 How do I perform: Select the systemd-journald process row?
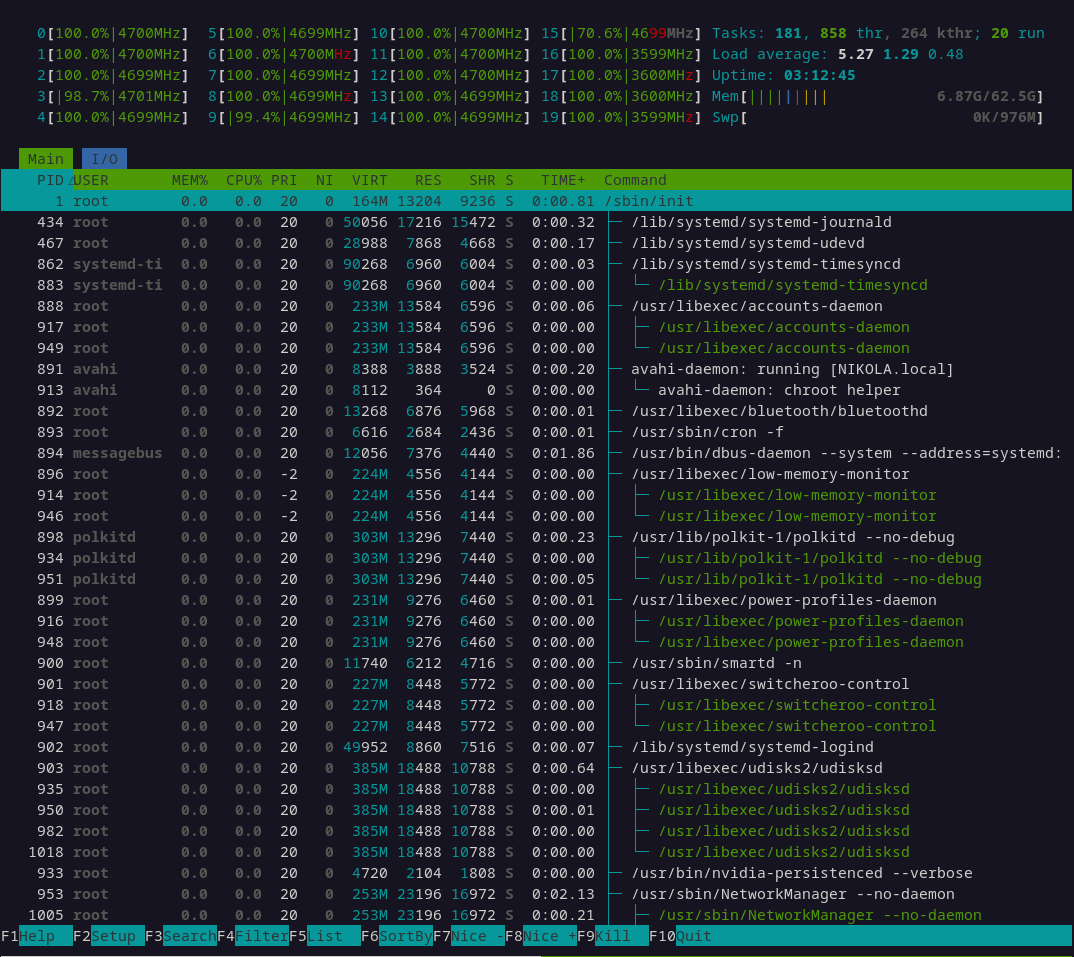536,222
